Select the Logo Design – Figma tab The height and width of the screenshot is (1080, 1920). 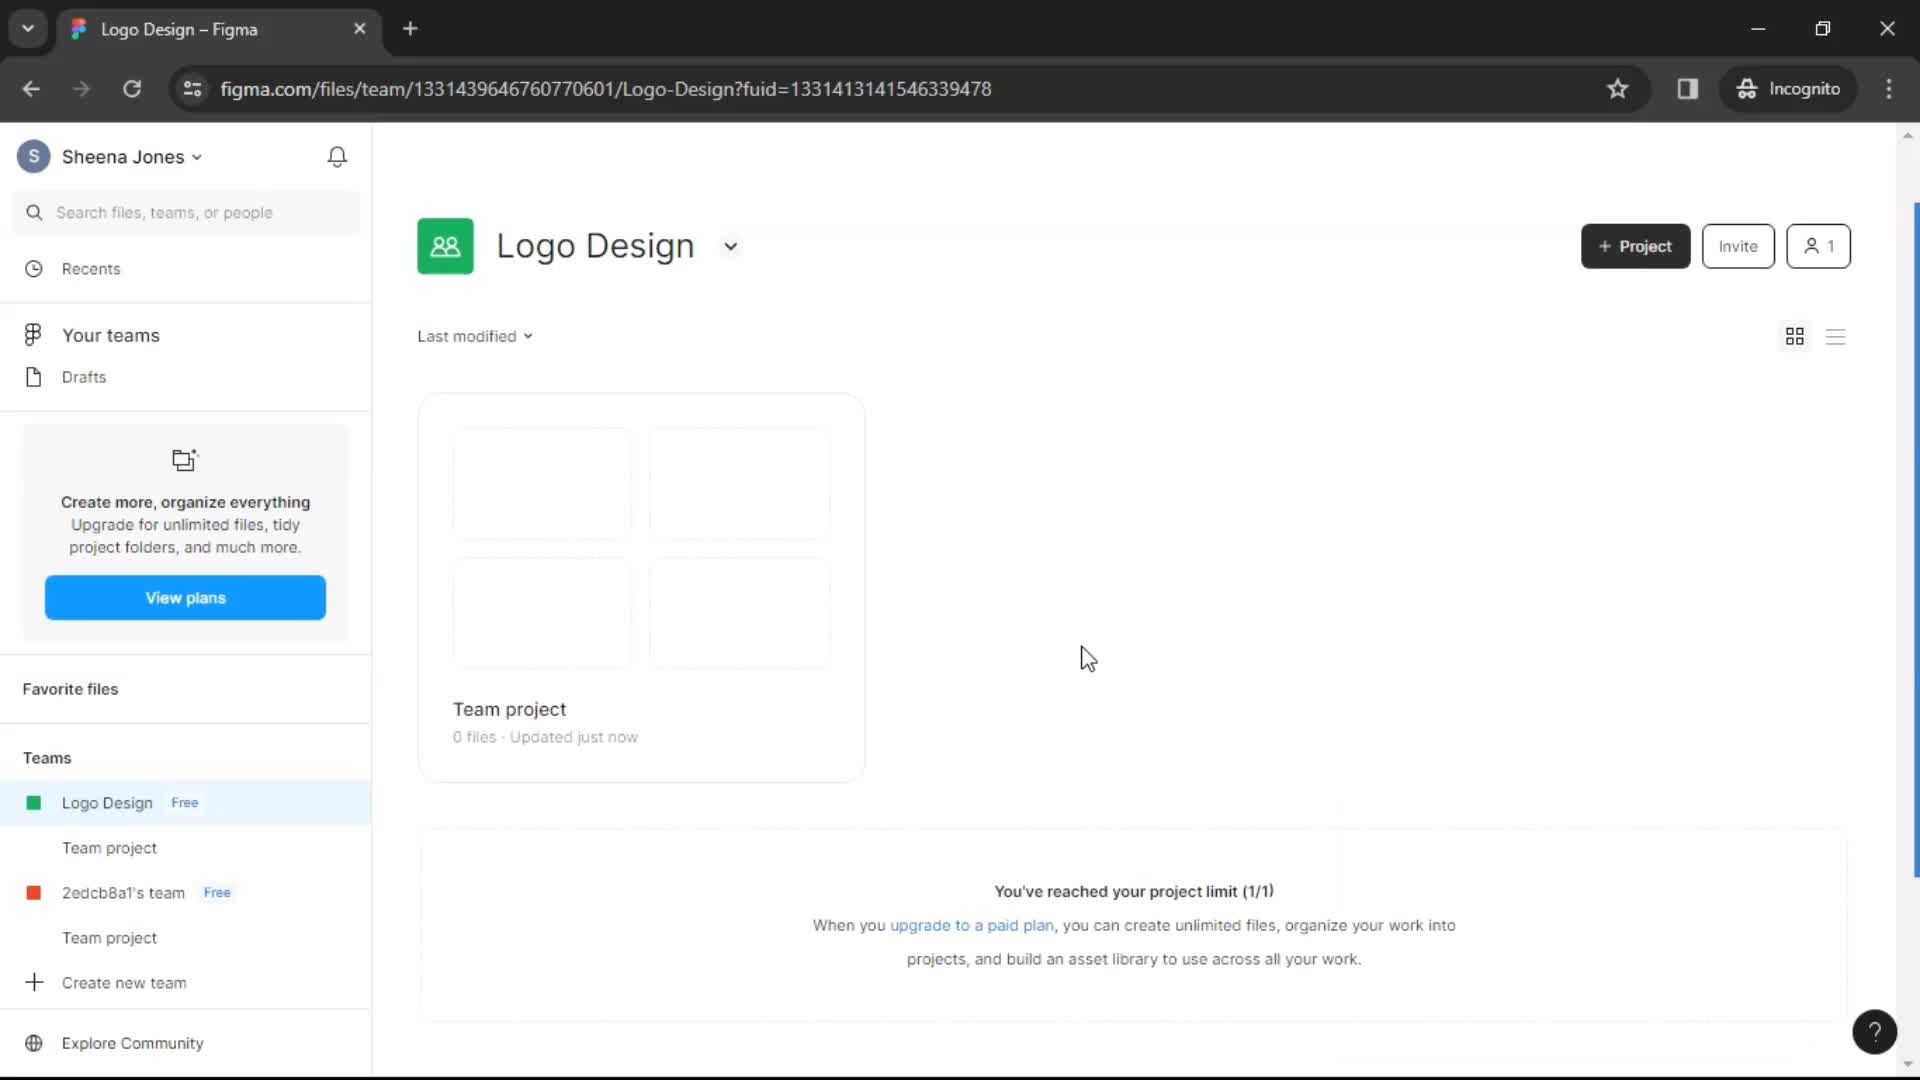218,29
